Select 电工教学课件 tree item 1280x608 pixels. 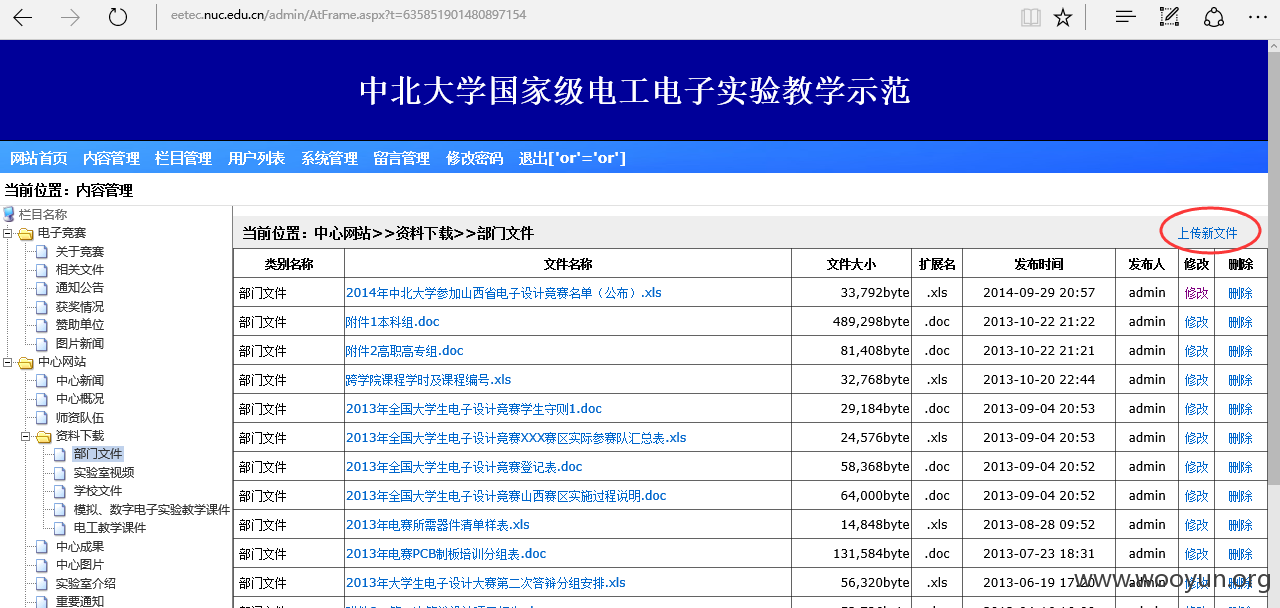point(110,528)
